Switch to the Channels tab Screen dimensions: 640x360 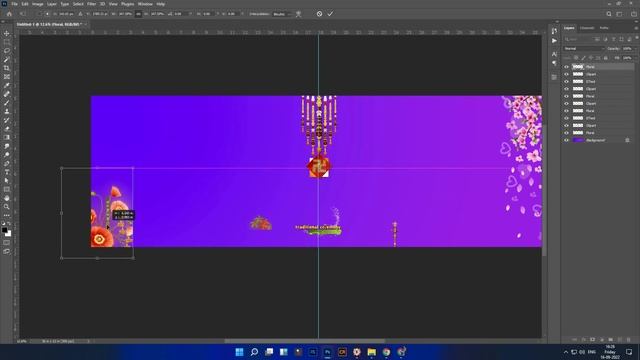(587, 28)
